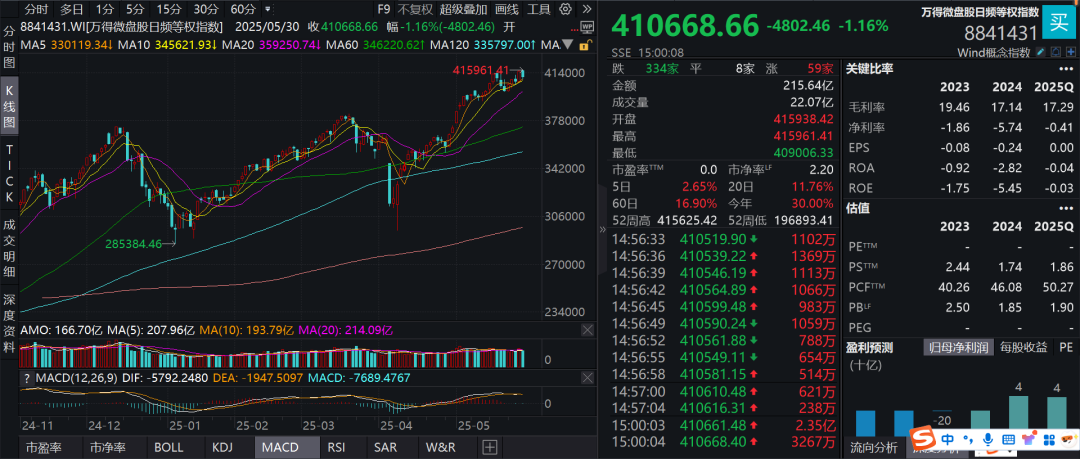
Task: Switch indicator to SAR
Action: coord(385,447)
